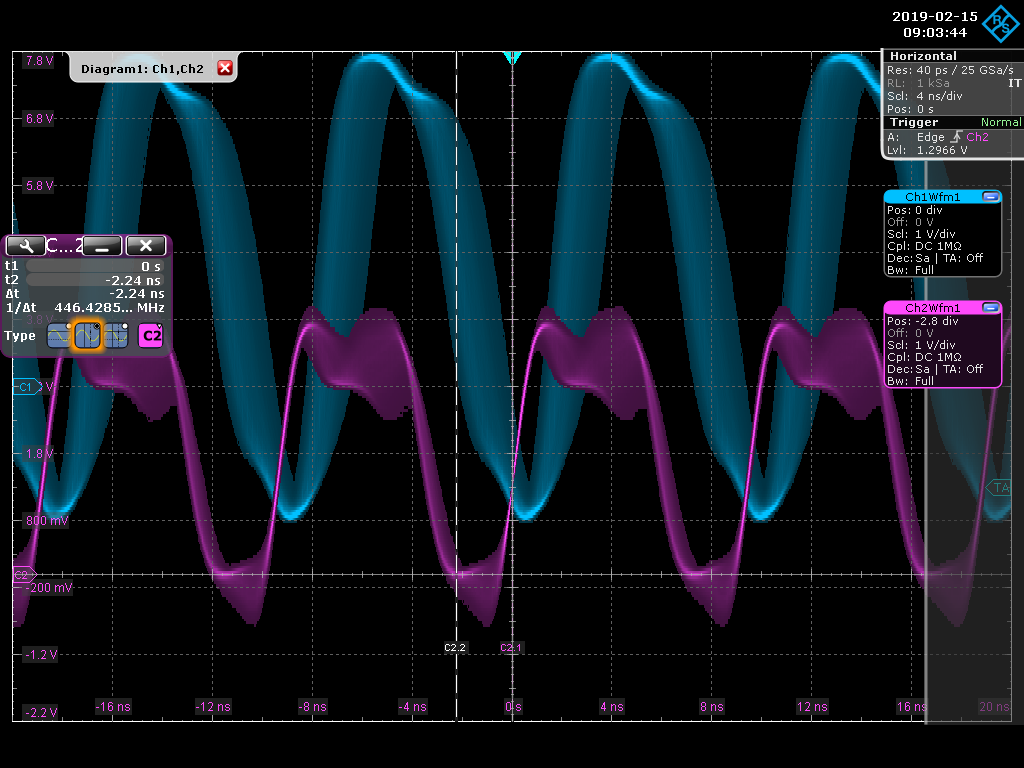The height and width of the screenshot is (768, 1024).
Task: Select the C2.2 cursor line label
Action: coord(455,648)
